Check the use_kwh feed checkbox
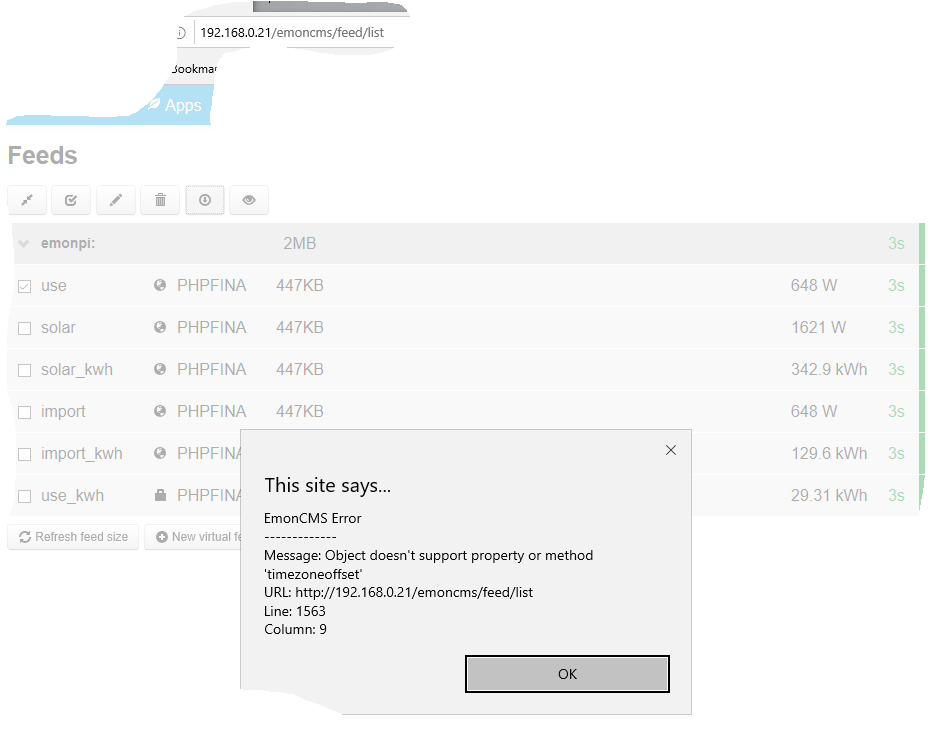The height and width of the screenshot is (745, 934). 24,496
